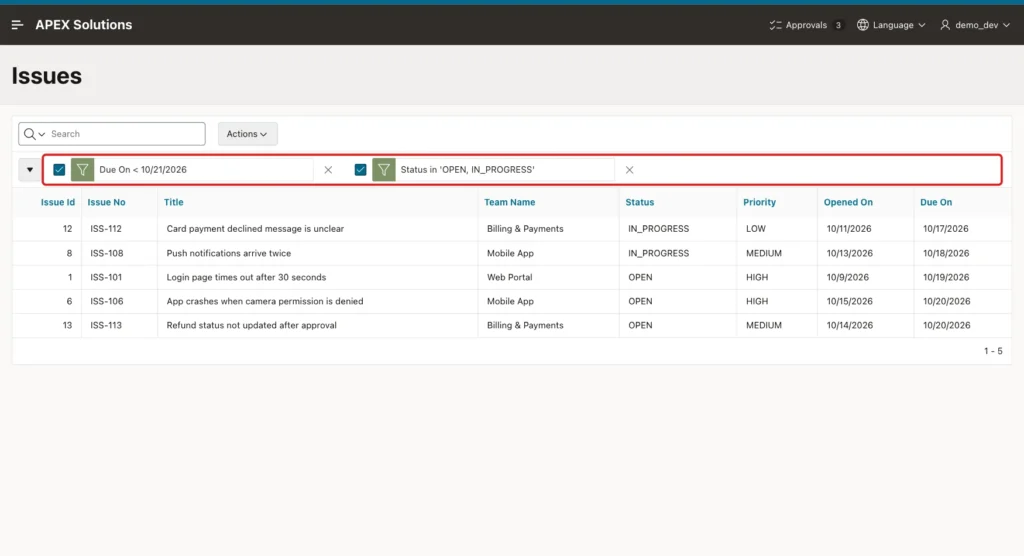Click Billing & Payments in ISS-112 row

tap(525, 229)
